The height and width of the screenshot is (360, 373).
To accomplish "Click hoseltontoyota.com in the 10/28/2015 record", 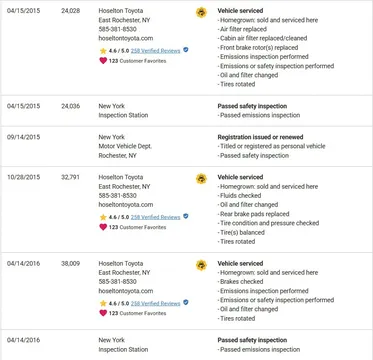I will click(x=126, y=205).
